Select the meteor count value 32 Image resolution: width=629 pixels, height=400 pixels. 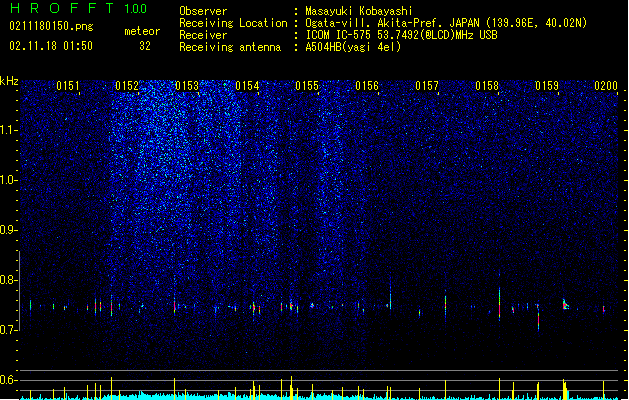(145, 46)
